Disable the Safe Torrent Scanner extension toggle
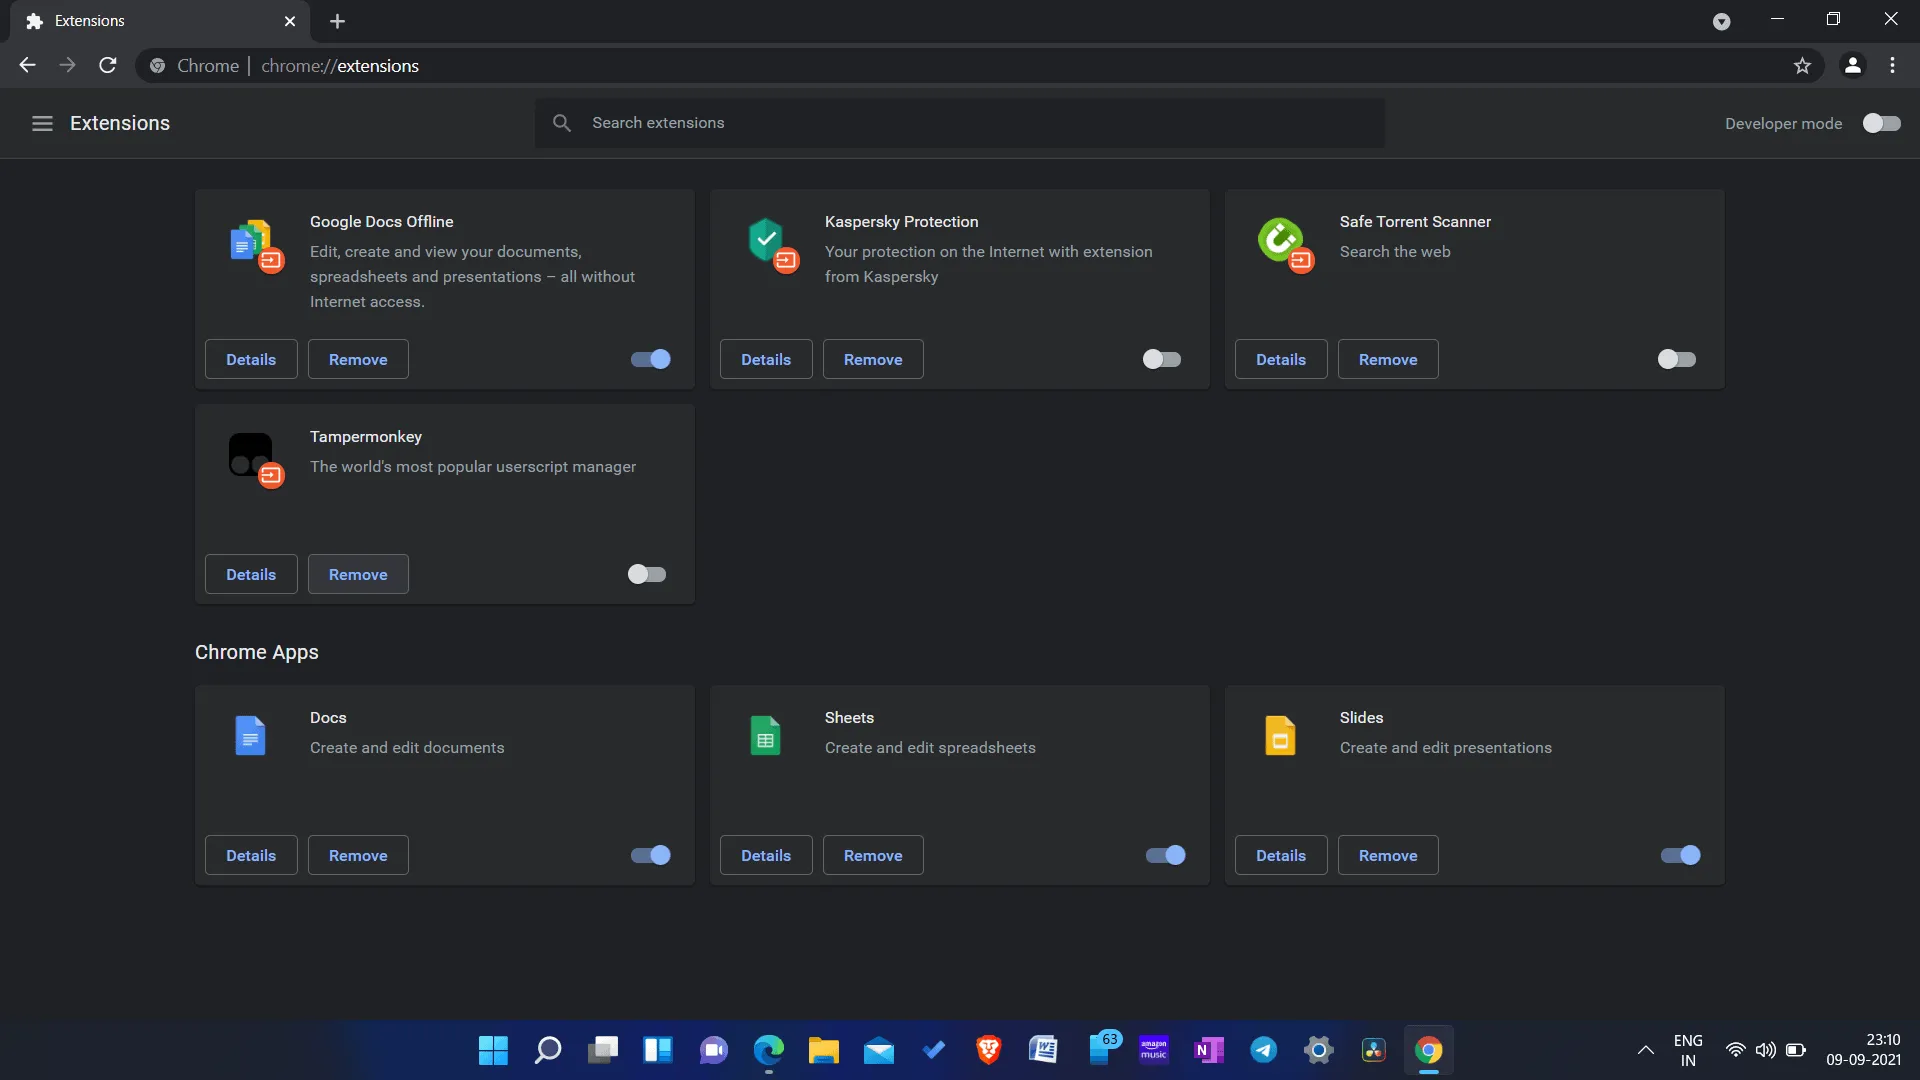 click(x=1676, y=359)
